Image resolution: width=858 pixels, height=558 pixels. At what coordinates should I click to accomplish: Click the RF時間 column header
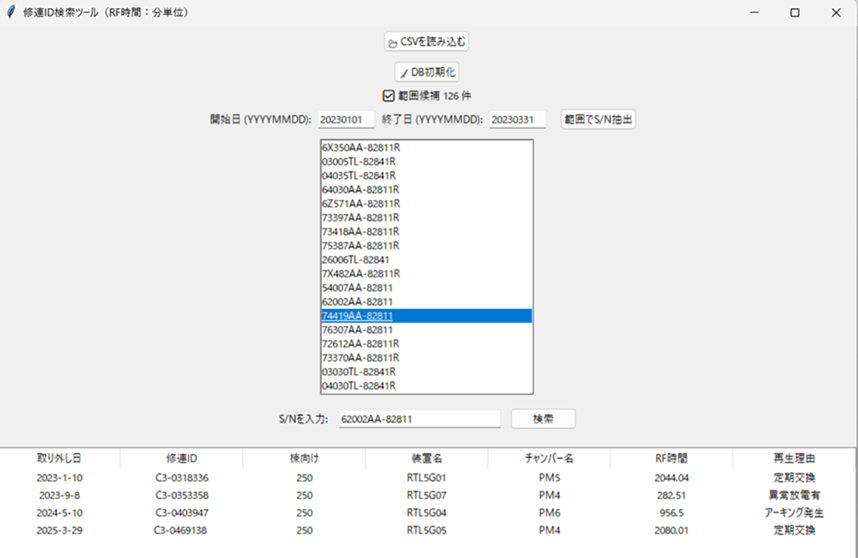(x=670, y=458)
